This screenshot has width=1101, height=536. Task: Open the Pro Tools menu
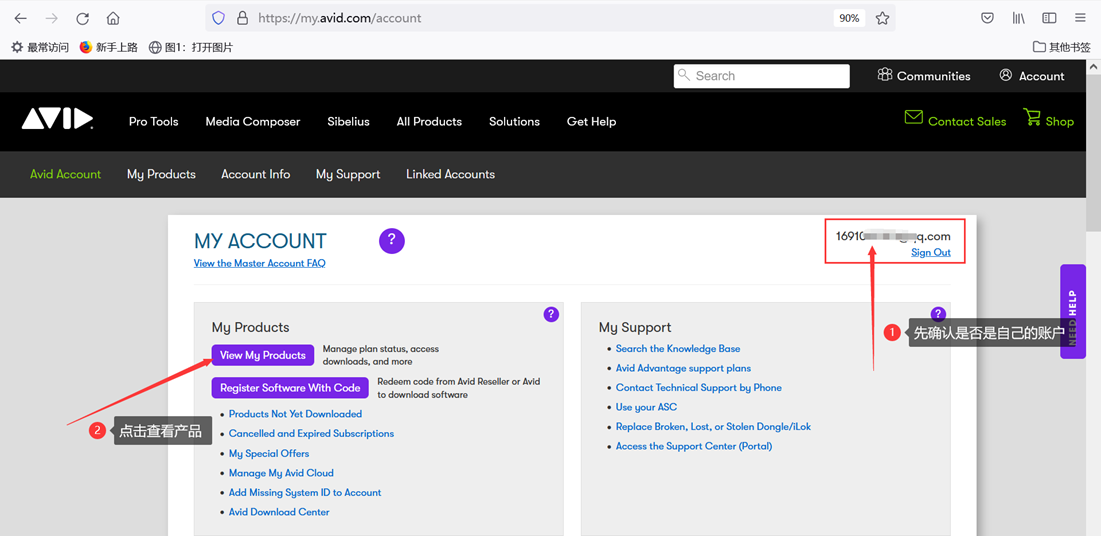pyautogui.click(x=153, y=122)
